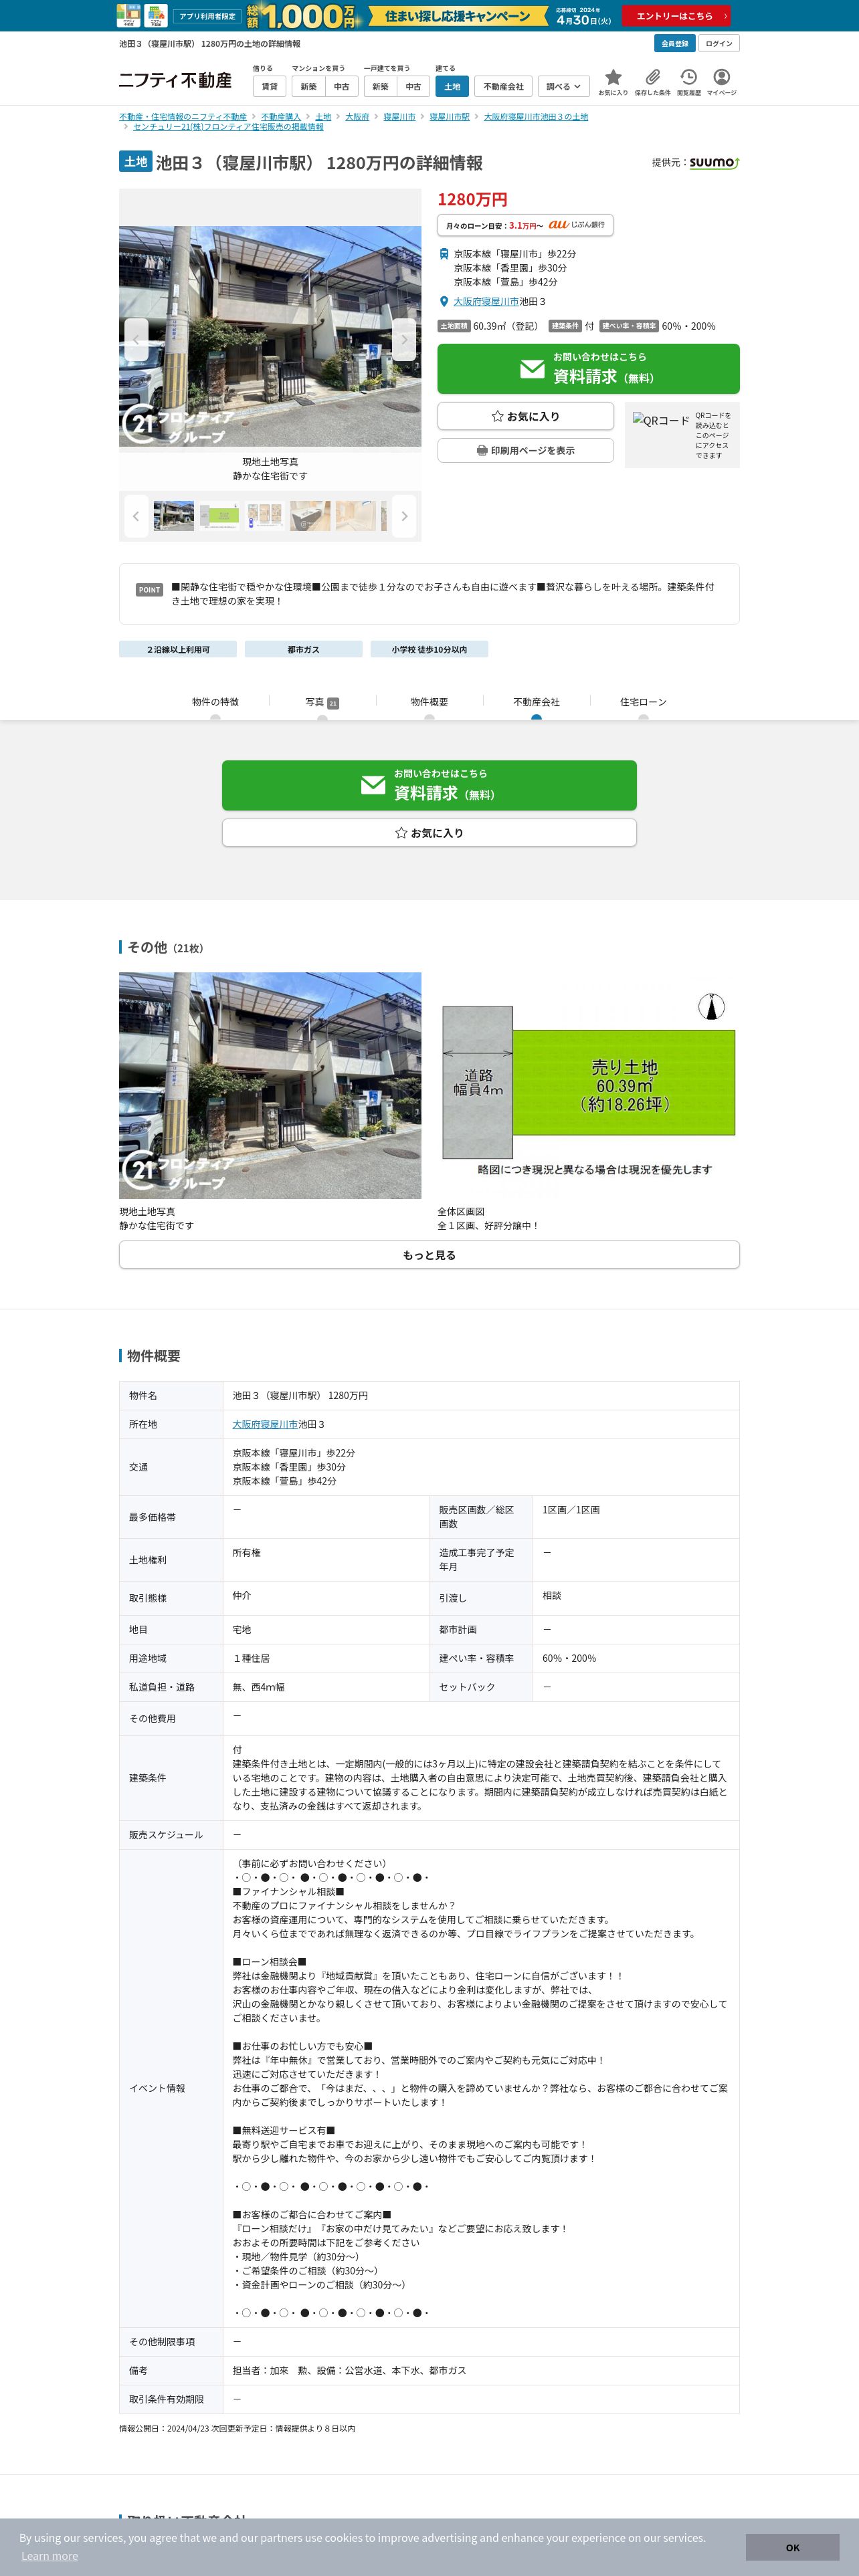The image size is (859, 2576).
Task: Advance the thumbnail strip with the right chevron
Action: click(404, 516)
